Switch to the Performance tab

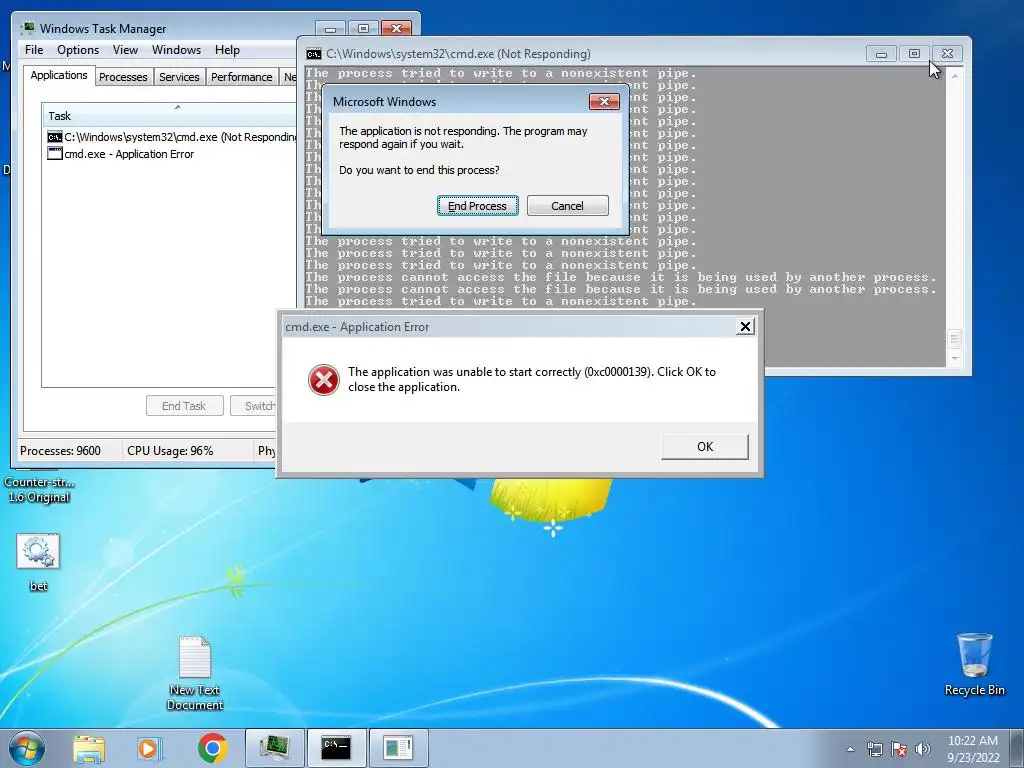click(x=242, y=77)
